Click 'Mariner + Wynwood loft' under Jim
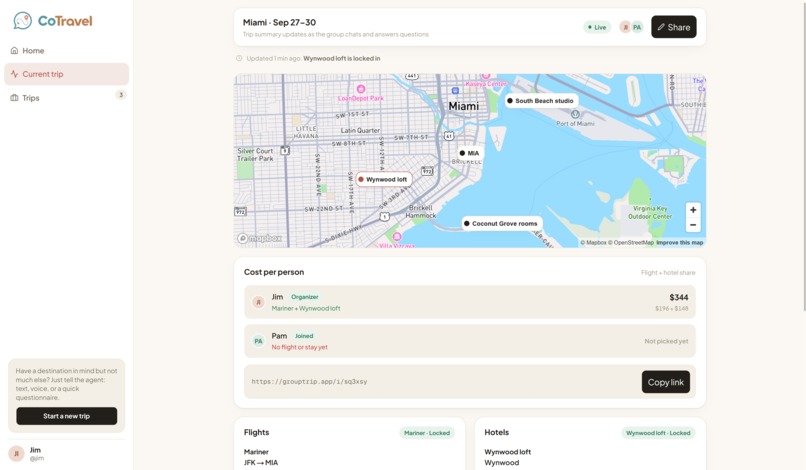806x470 pixels. pos(306,309)
